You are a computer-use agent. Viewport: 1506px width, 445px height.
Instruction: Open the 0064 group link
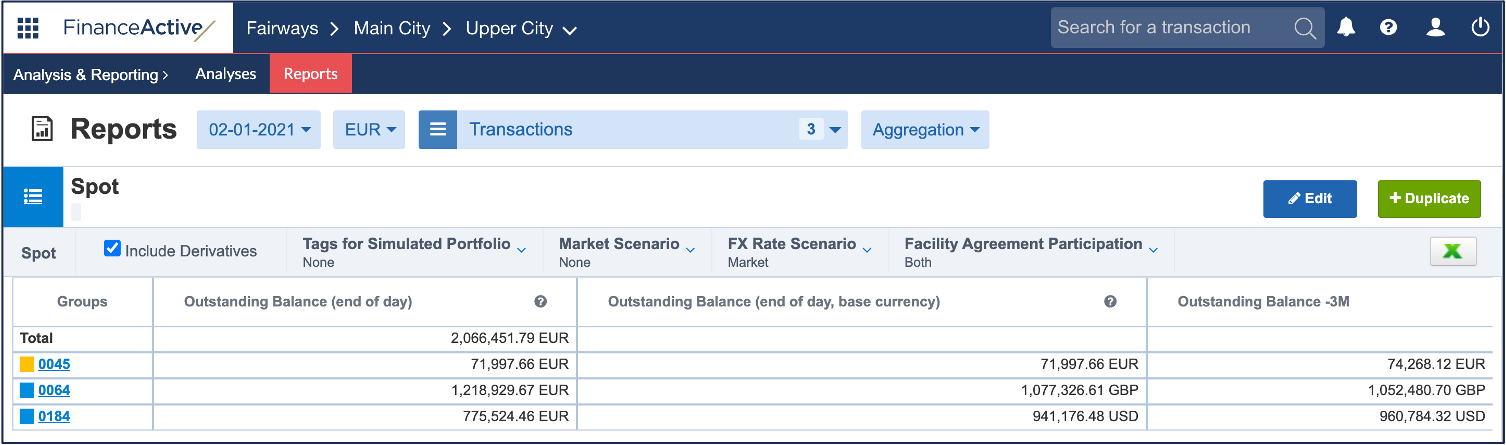tap(54, 390)
